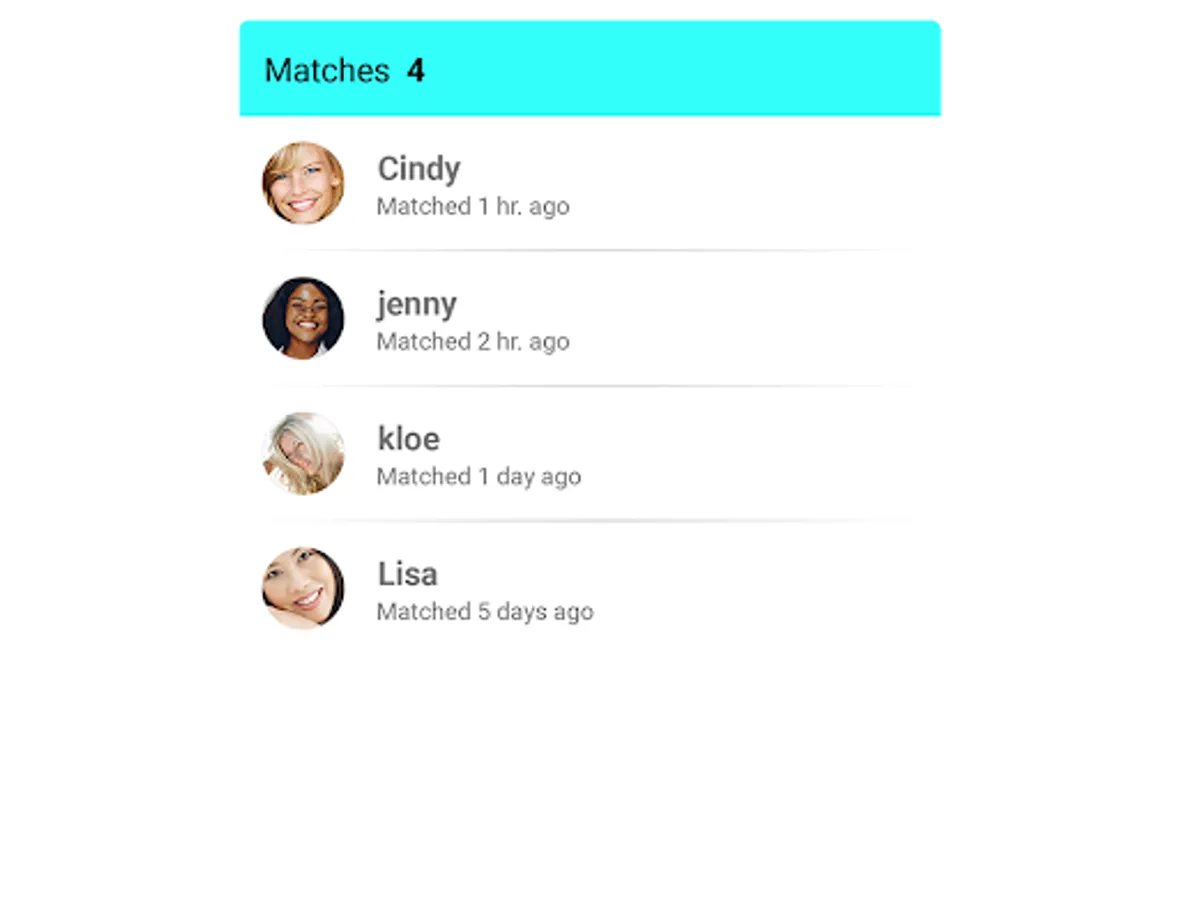
Task: Tap the 'Matched 1 day ago' subtitle
Action: coord(479,477)
